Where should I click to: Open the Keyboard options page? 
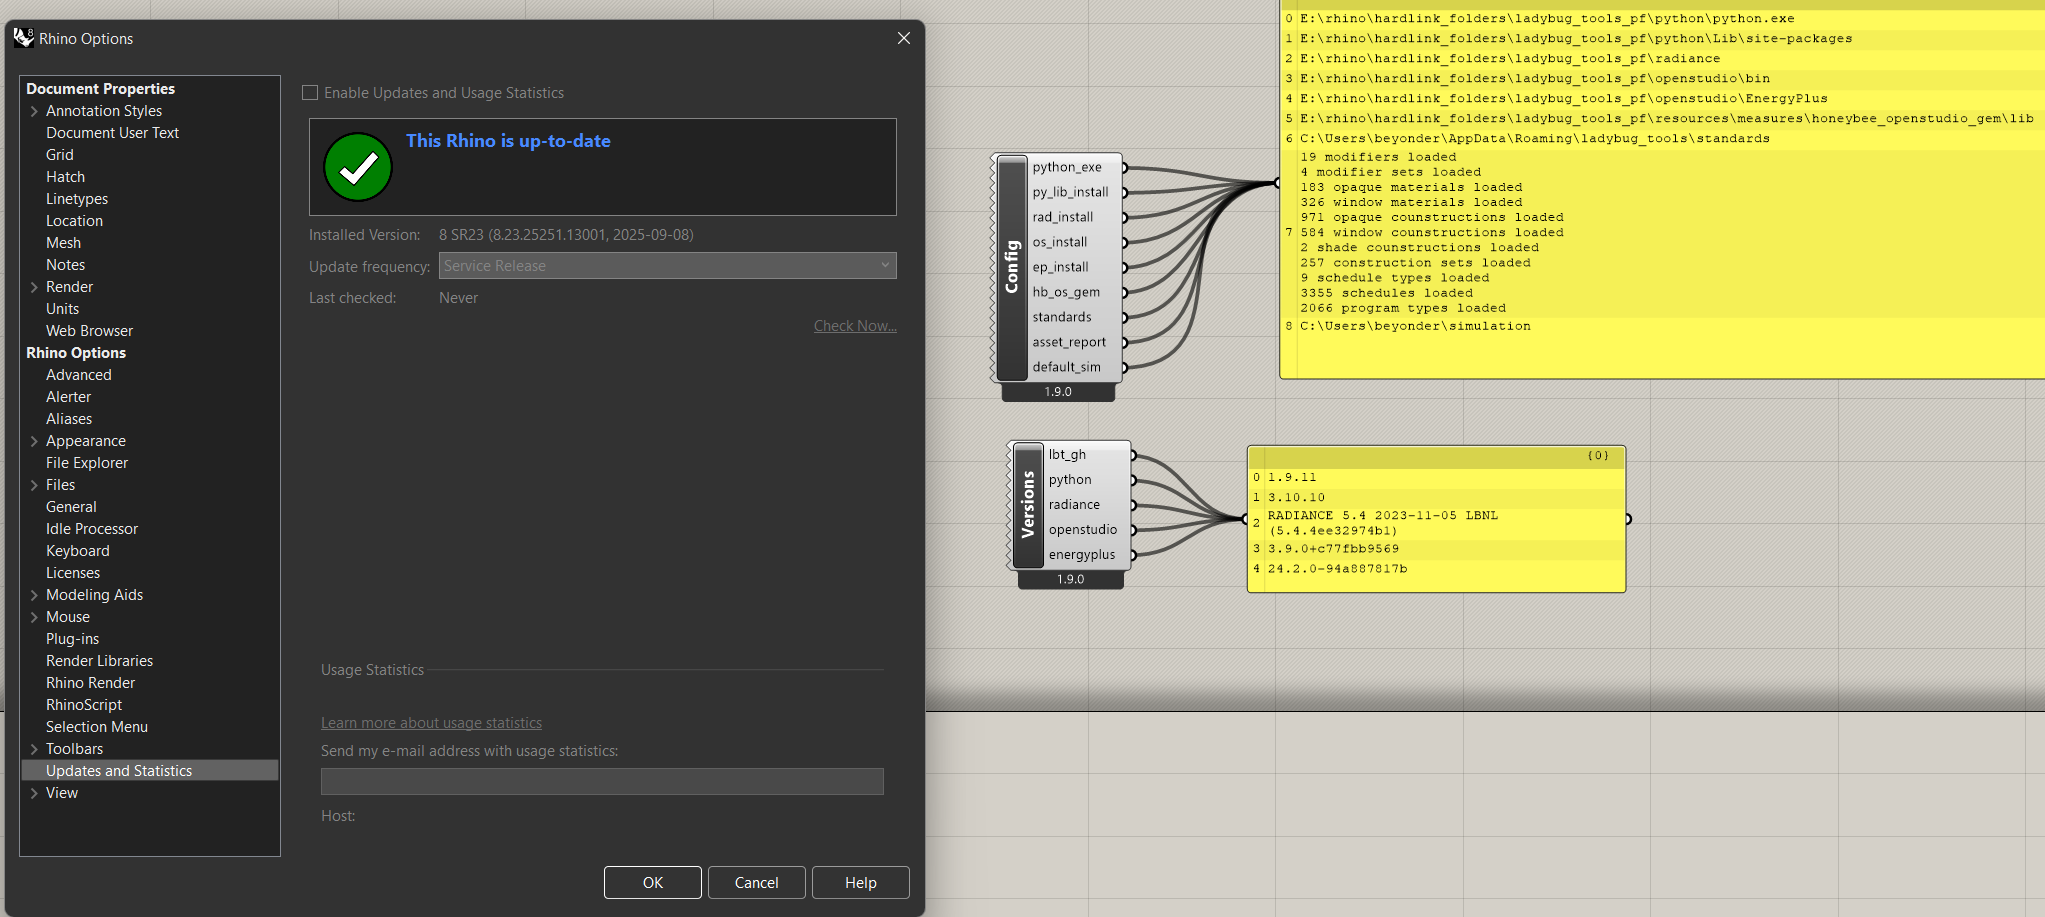point(77,551)
